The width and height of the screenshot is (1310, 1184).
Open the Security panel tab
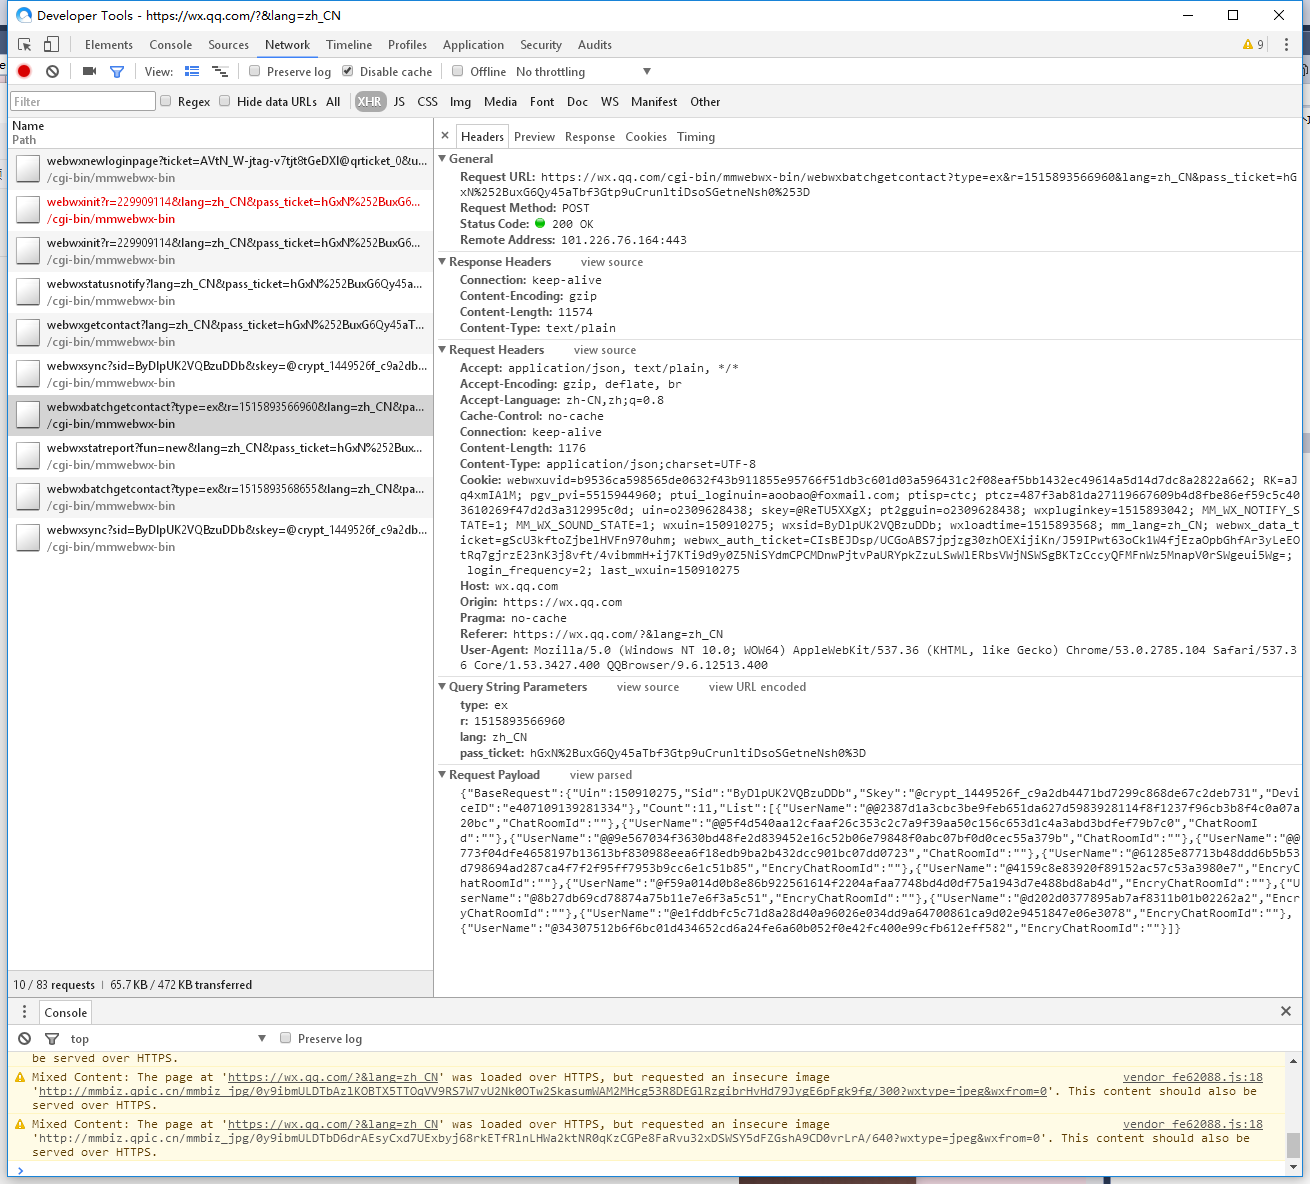click(x=541, y=45)
